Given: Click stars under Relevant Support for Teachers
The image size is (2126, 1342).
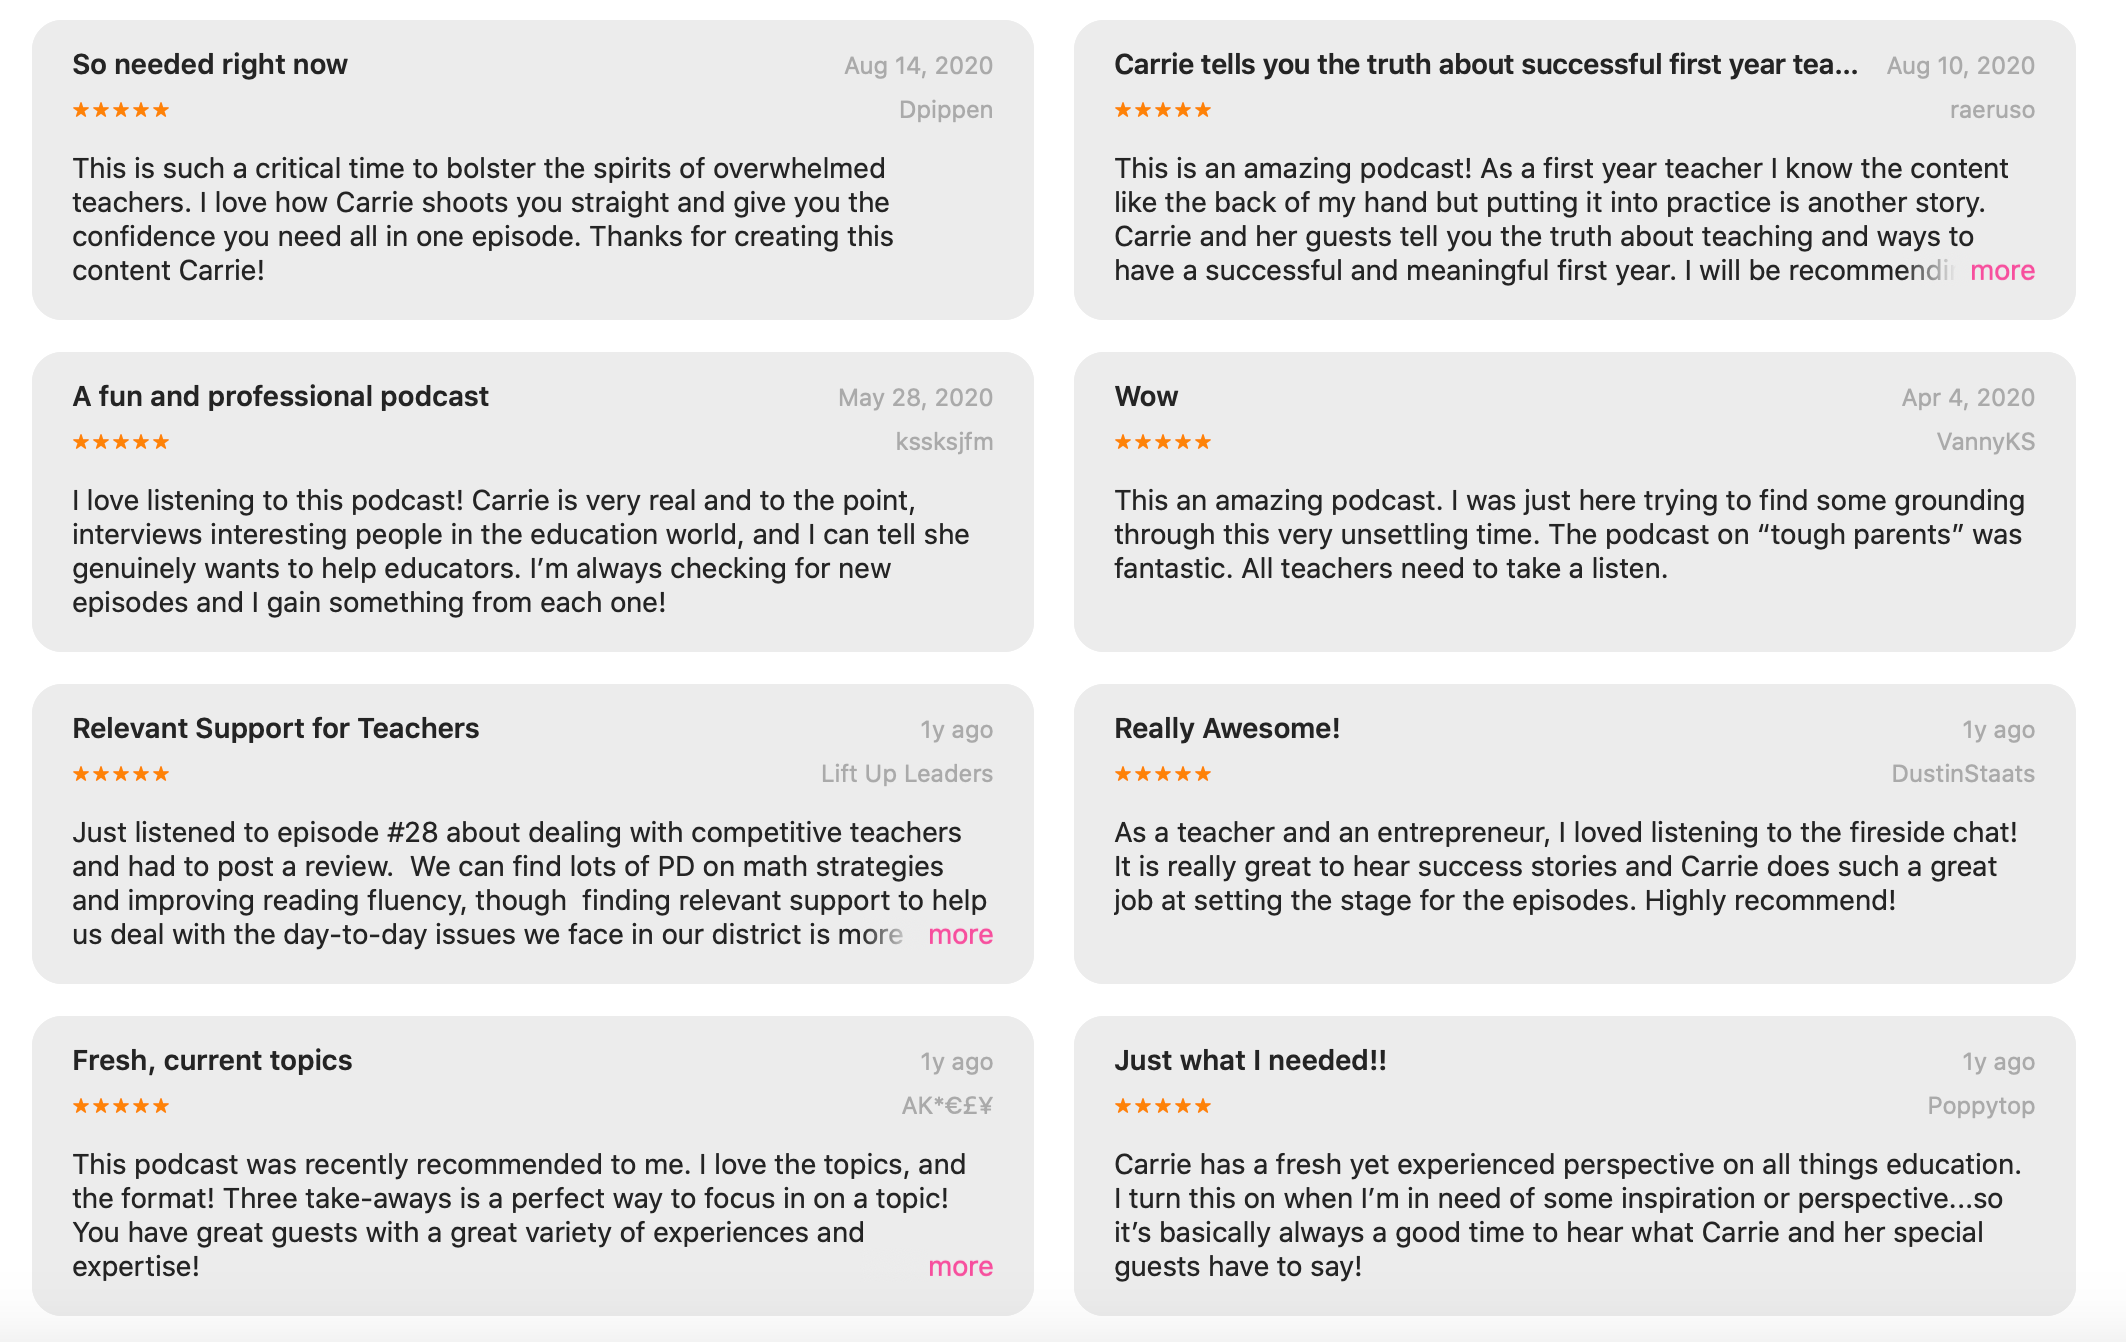Looking at the screenshot, I should click(x=121, y=774).
